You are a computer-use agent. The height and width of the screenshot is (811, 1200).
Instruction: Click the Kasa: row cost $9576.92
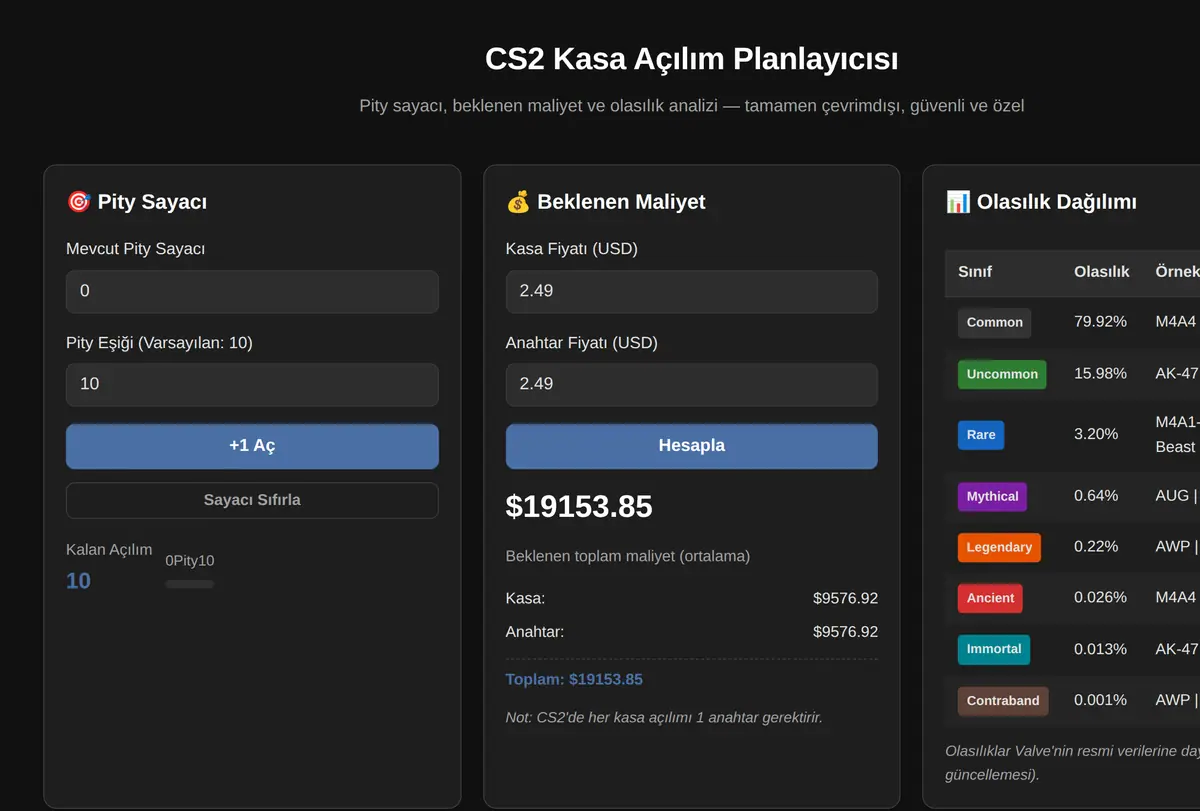pos(845,599)
